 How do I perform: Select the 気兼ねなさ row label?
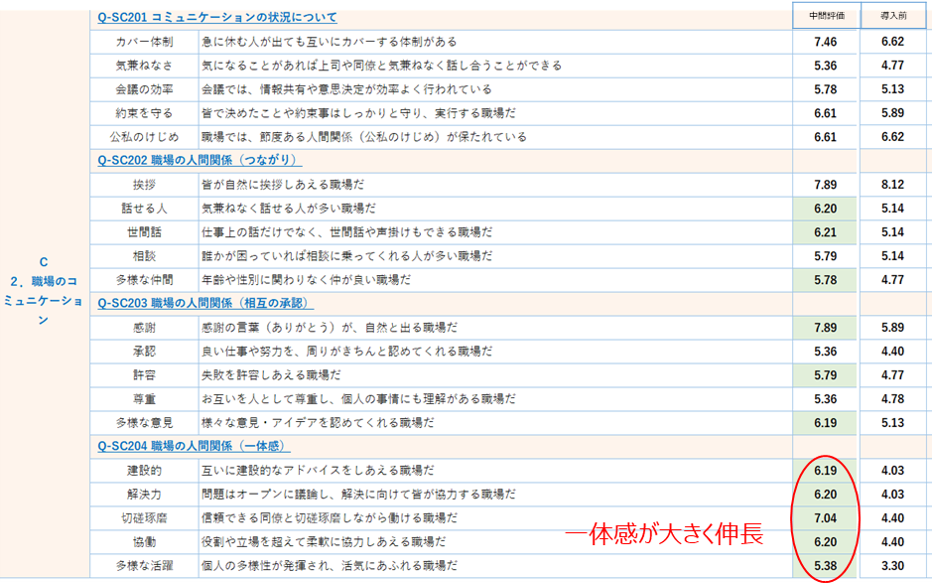coord(144,65)
